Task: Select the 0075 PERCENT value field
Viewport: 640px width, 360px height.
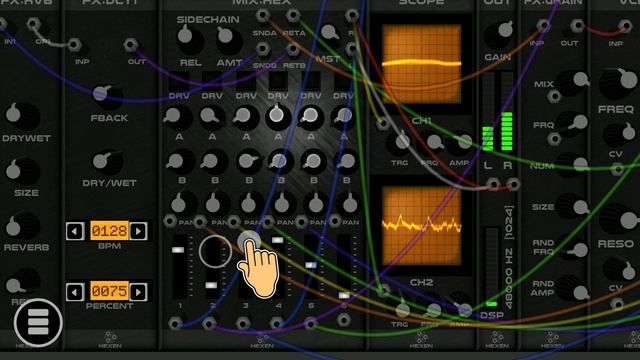Action: (x=109, y=291)
